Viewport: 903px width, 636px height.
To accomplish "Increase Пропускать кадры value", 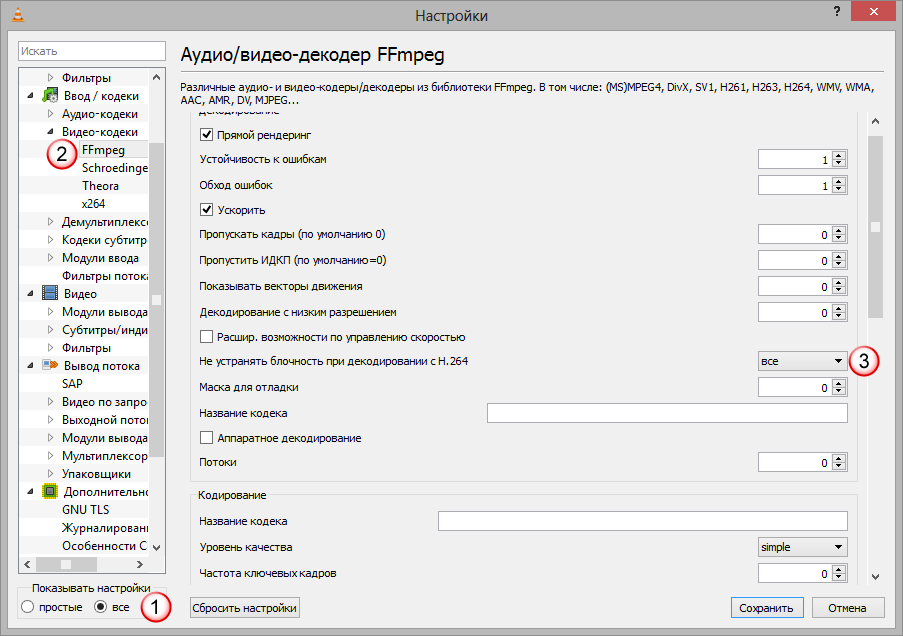I will pyautogui.click(x=839, y=230).
